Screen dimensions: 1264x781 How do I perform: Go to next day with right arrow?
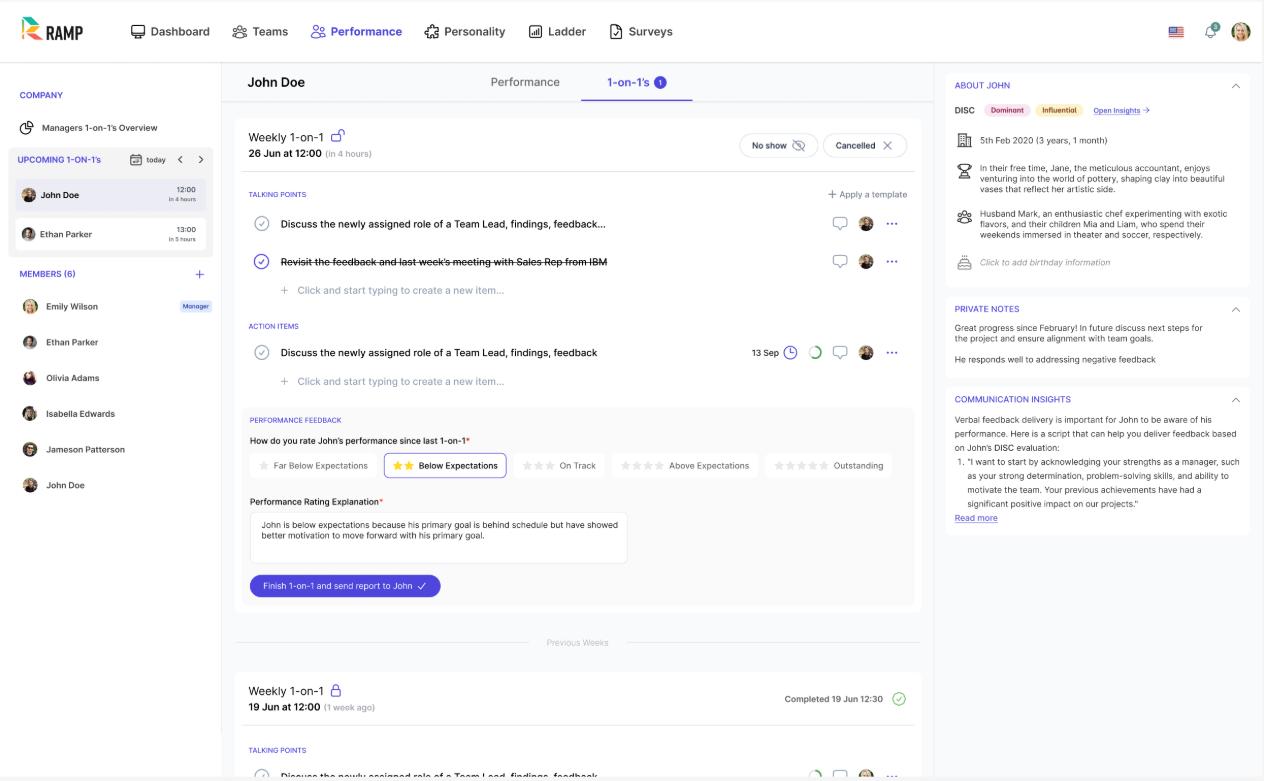tap(201, 160)
